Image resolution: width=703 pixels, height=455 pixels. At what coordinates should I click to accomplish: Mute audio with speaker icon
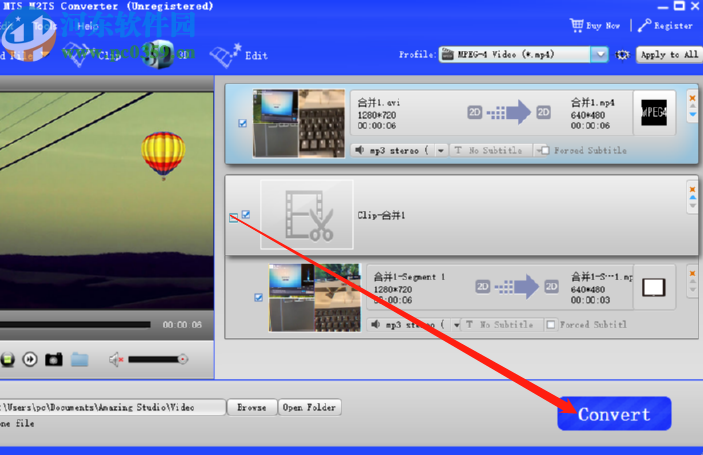click(116, 360)
